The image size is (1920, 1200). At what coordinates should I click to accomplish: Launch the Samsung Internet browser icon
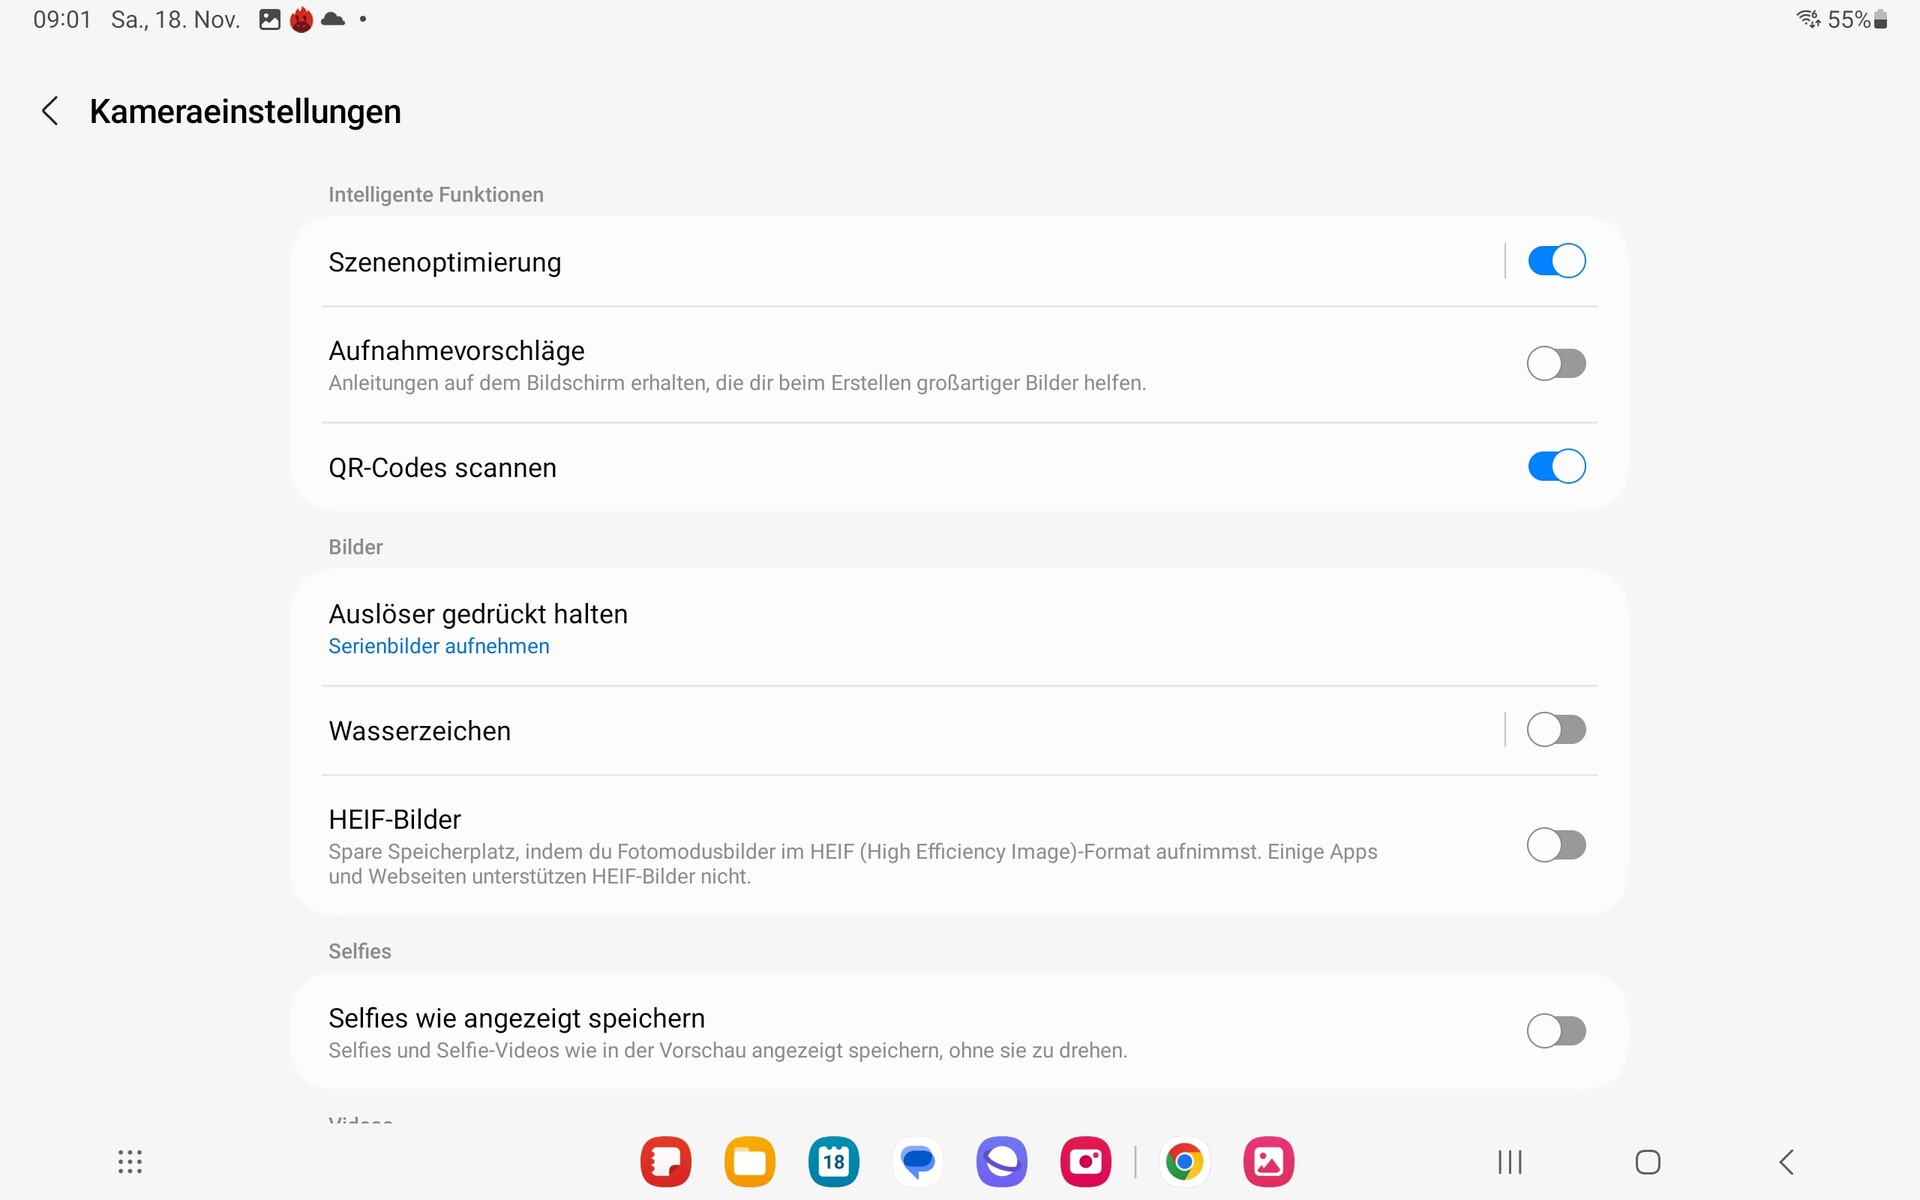click(x=1002, y=1162)
